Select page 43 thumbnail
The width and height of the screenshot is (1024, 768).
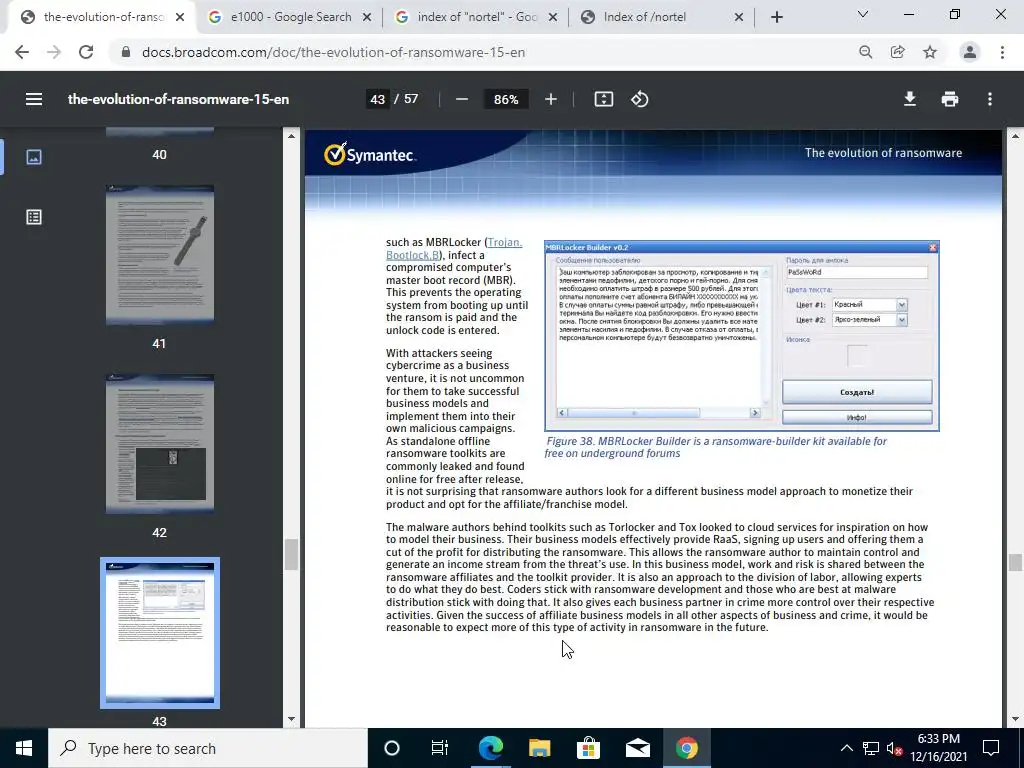click(x=160, y=633)
